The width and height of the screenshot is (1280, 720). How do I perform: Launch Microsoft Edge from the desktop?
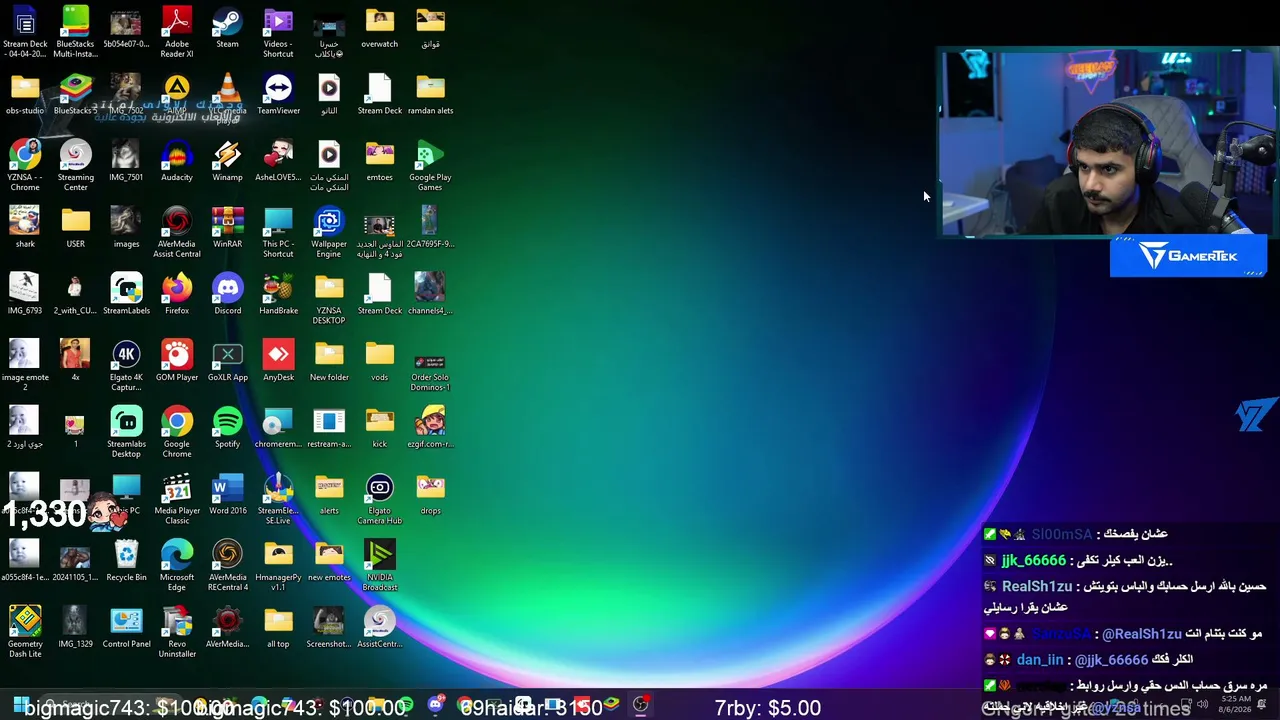coord(177,566)
